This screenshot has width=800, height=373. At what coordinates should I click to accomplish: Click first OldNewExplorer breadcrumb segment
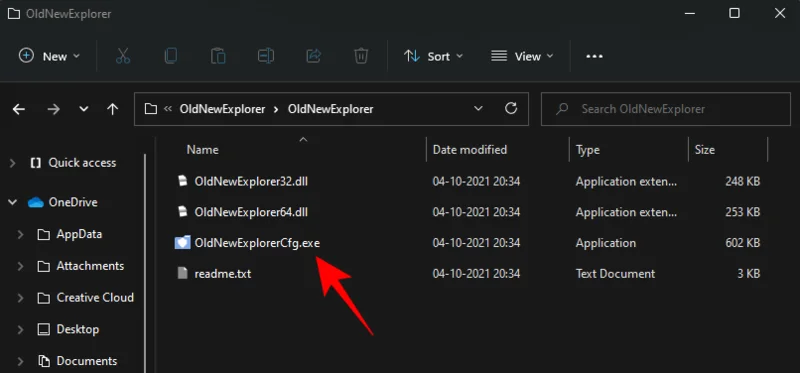(x=222, y=109)
